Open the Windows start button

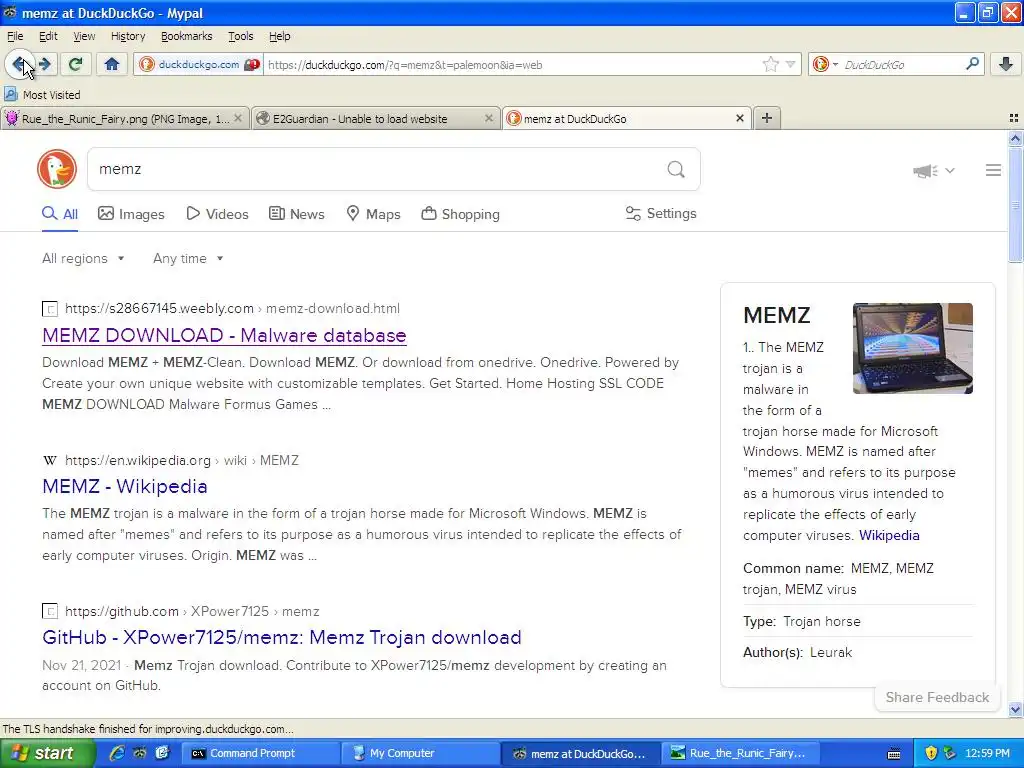(x=48, y=753)
